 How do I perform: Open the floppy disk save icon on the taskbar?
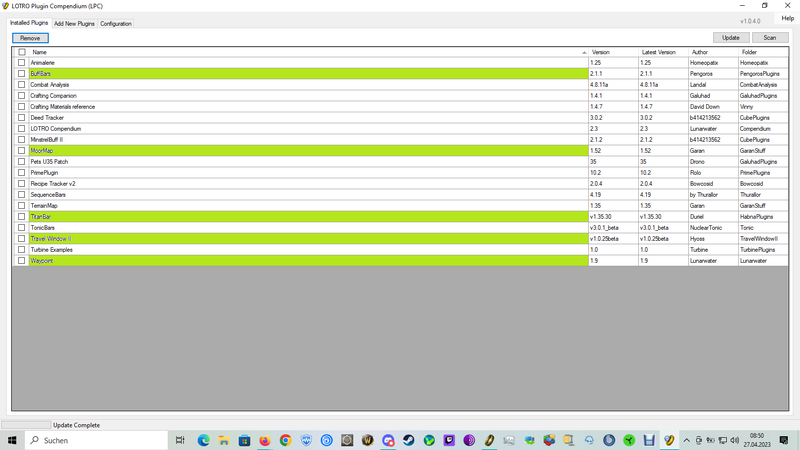point(649,440)
